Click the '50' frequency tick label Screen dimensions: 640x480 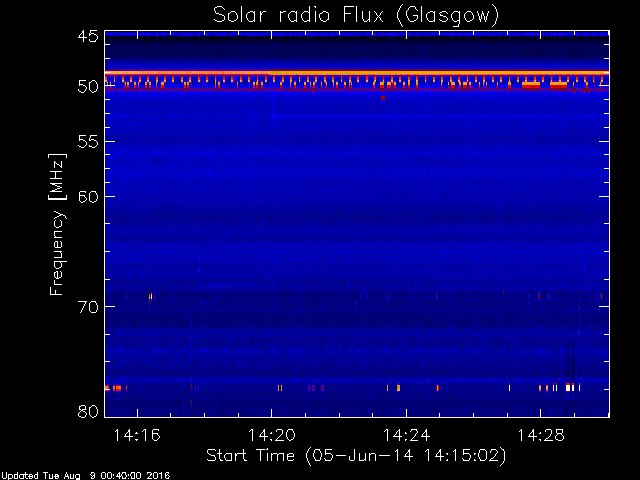pyautogui.click(x=88, y=87)
